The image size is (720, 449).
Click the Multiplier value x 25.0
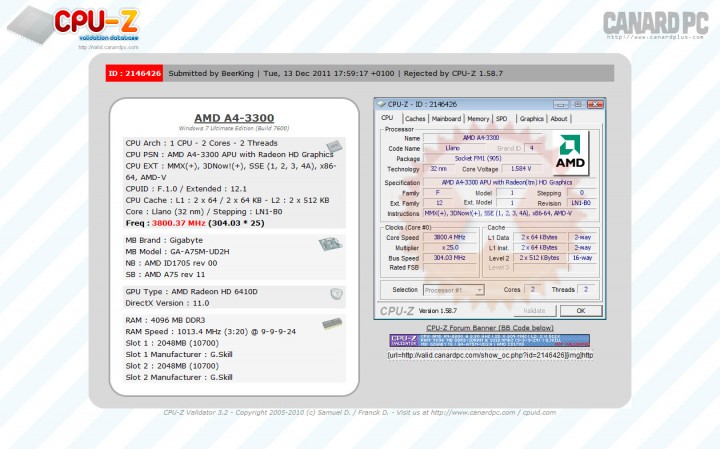[450, 247]
